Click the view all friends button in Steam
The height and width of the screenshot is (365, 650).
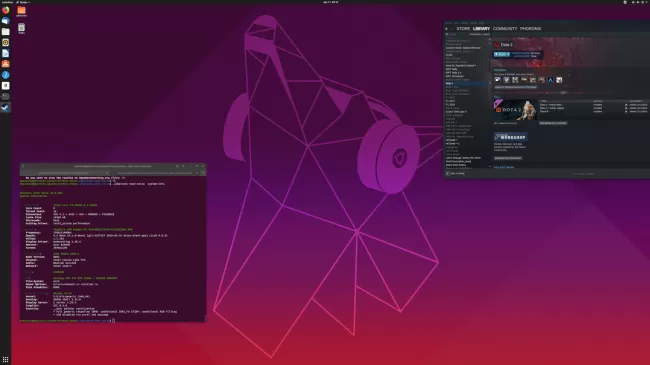pyautogui.click(x=515, y=87)
